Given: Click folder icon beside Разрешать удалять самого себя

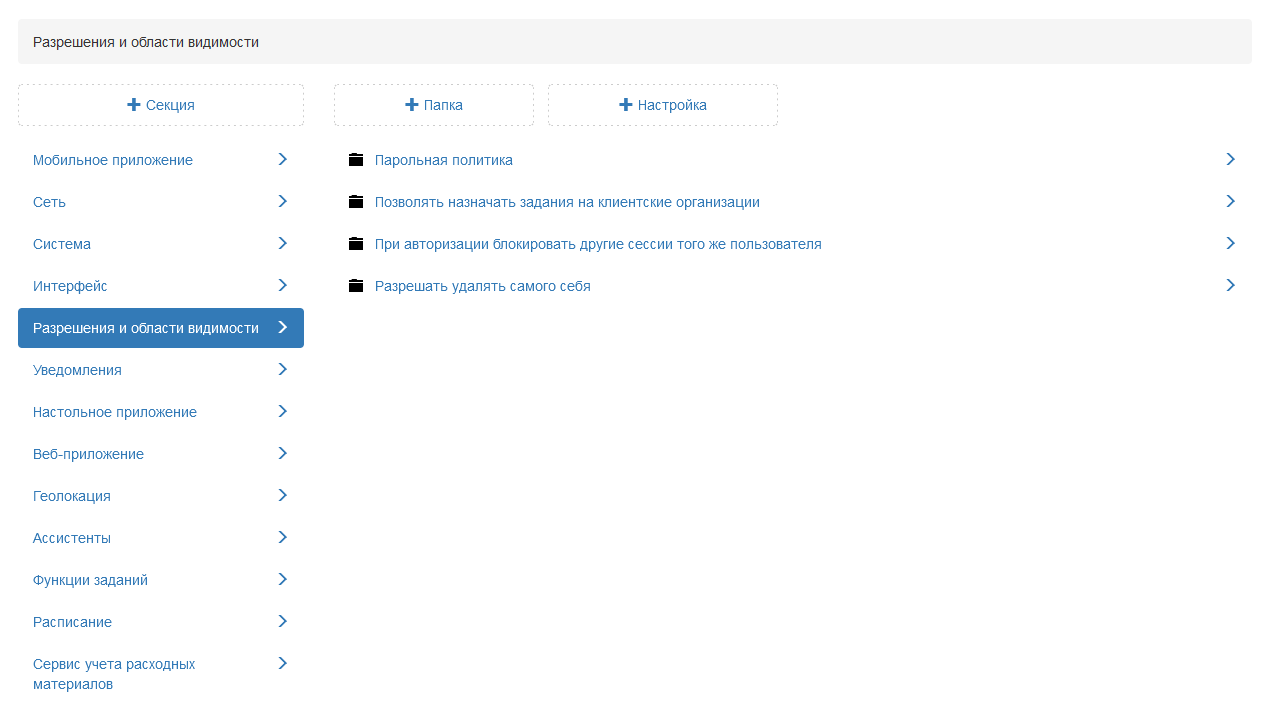Looking at the screenshot, I should pos(356,286).
